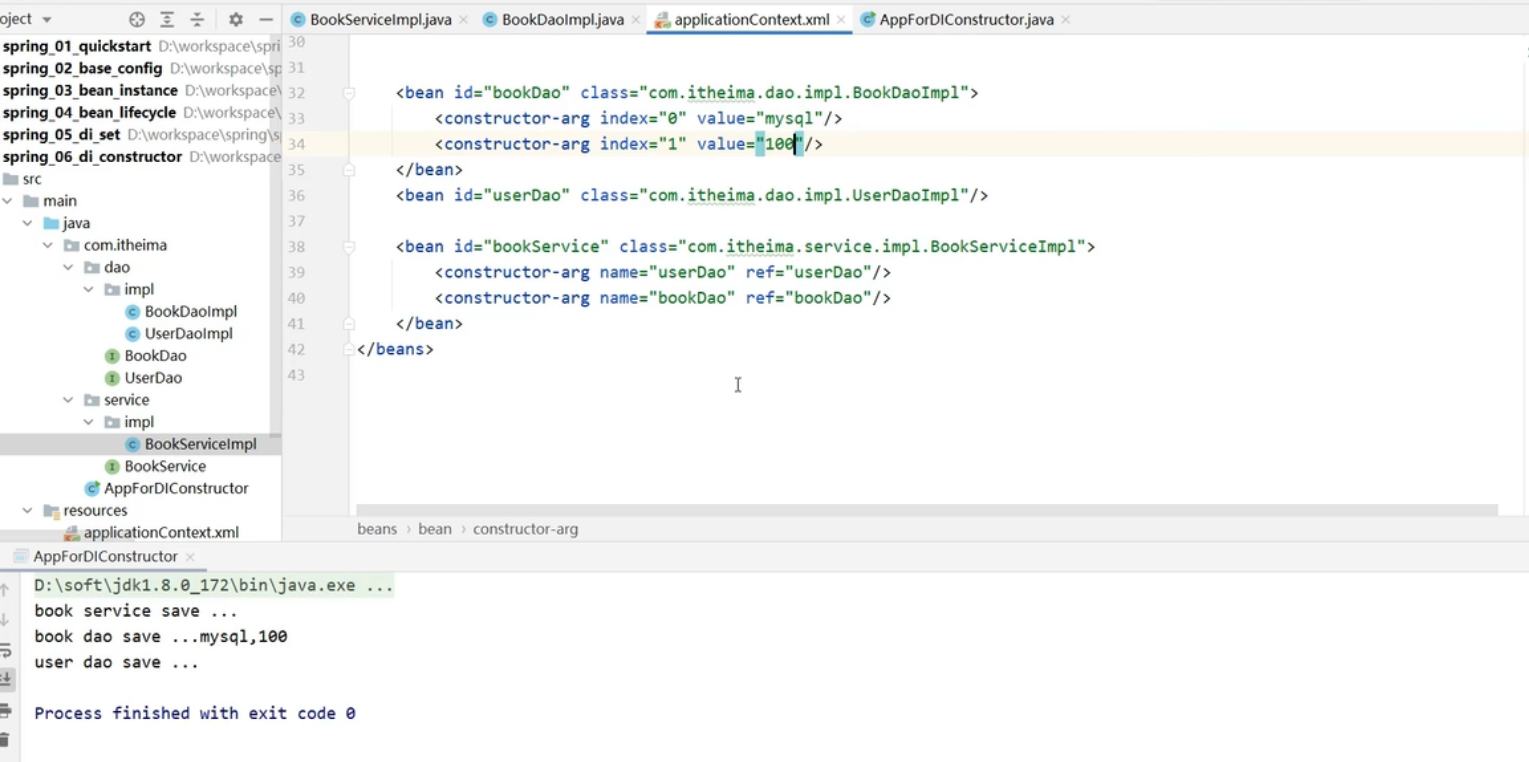Switch to BookDaoImpl.java tab
Screen dimensions: 1529x762
pyautogui.click(x=562, y=19)
